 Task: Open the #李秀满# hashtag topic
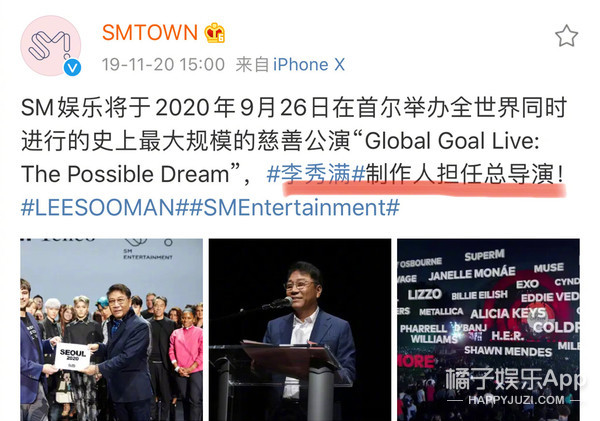pyautogui.click(x=316, y=174)
